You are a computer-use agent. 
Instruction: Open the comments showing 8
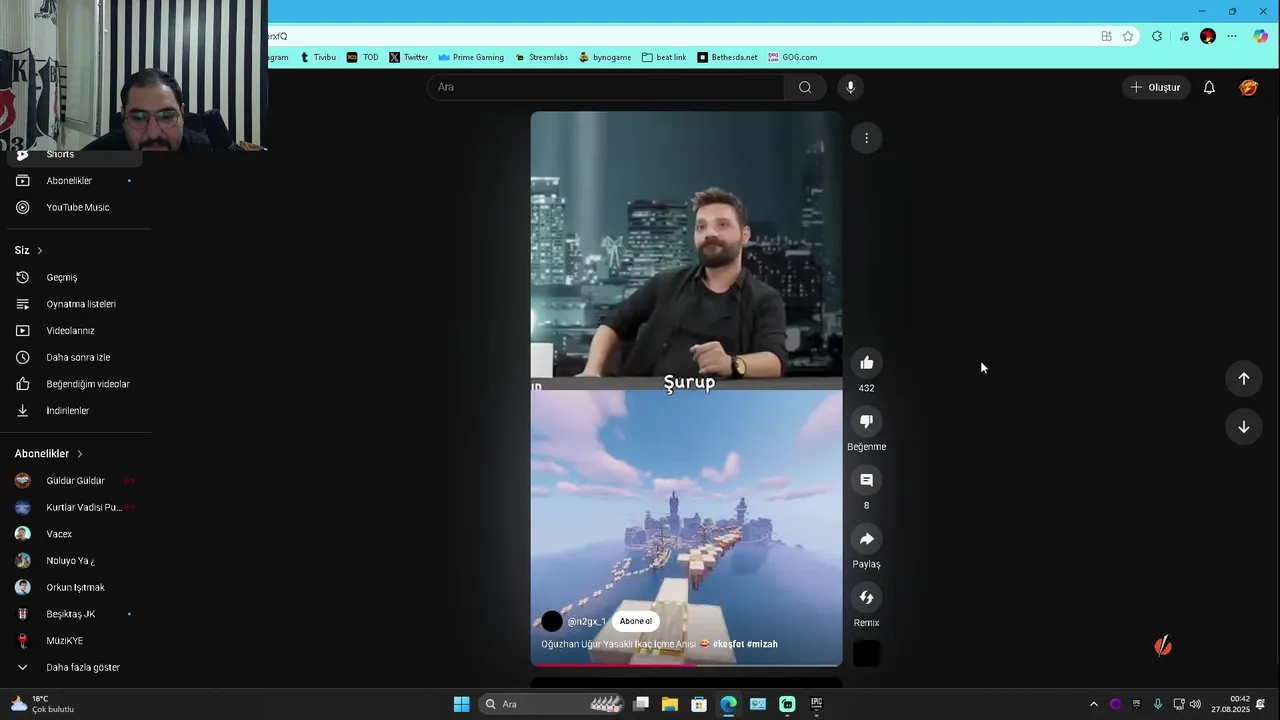tap(866, 480)
